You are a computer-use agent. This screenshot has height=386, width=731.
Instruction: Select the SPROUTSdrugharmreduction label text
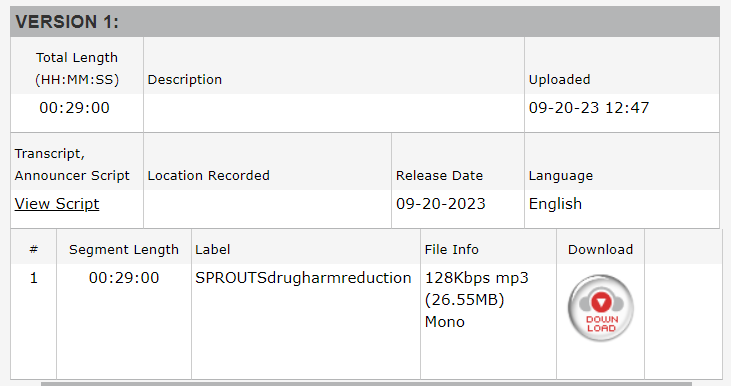(303, 278)
